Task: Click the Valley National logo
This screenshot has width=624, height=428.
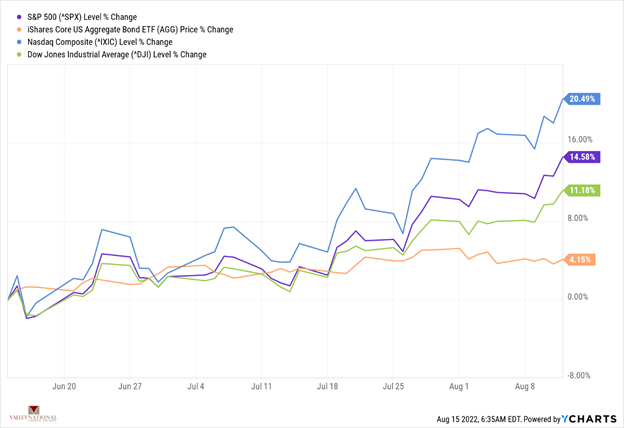Action: (30, 414)
